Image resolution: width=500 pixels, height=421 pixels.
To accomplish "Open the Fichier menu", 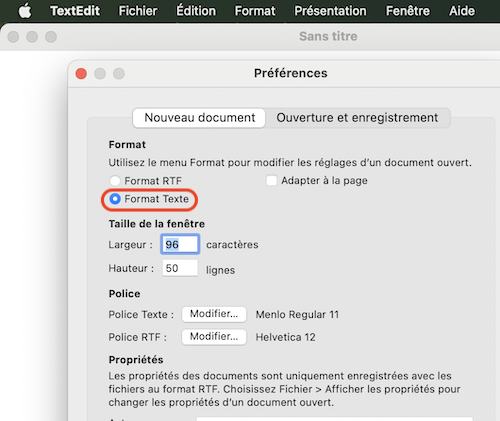I will pos(138,11).
